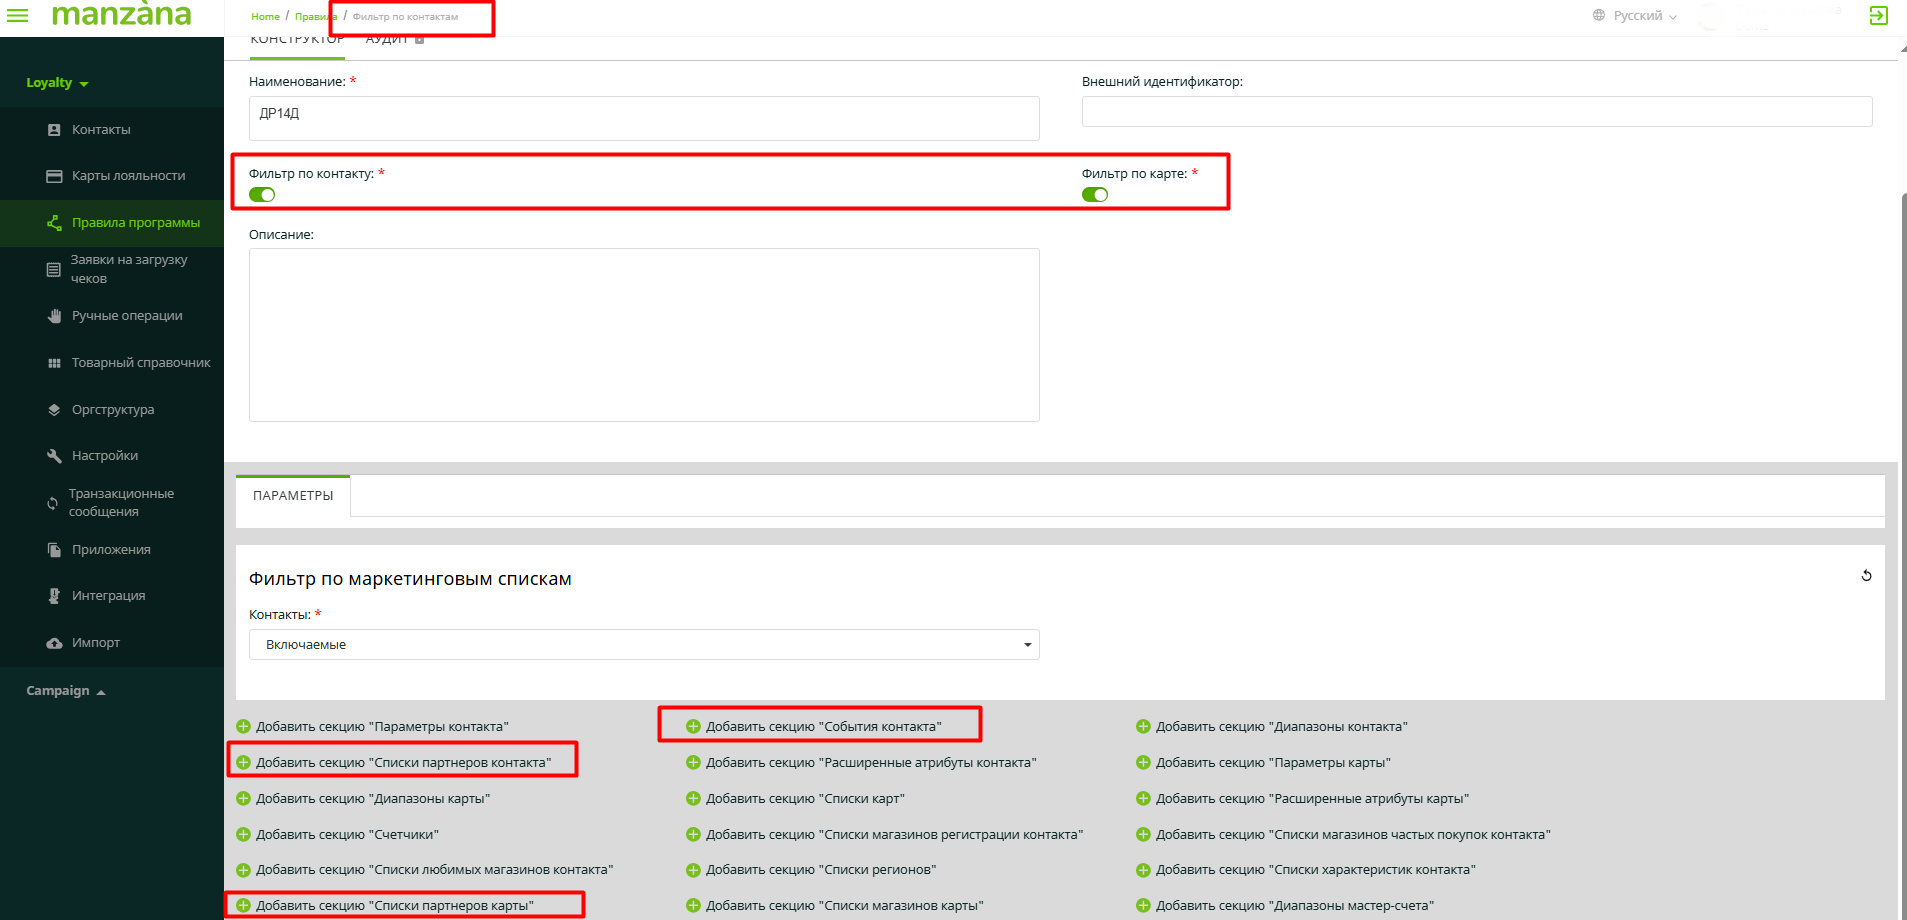The image size is (1907, 920).
Task: Open the Русский language selector
Action: point(1637,16)
